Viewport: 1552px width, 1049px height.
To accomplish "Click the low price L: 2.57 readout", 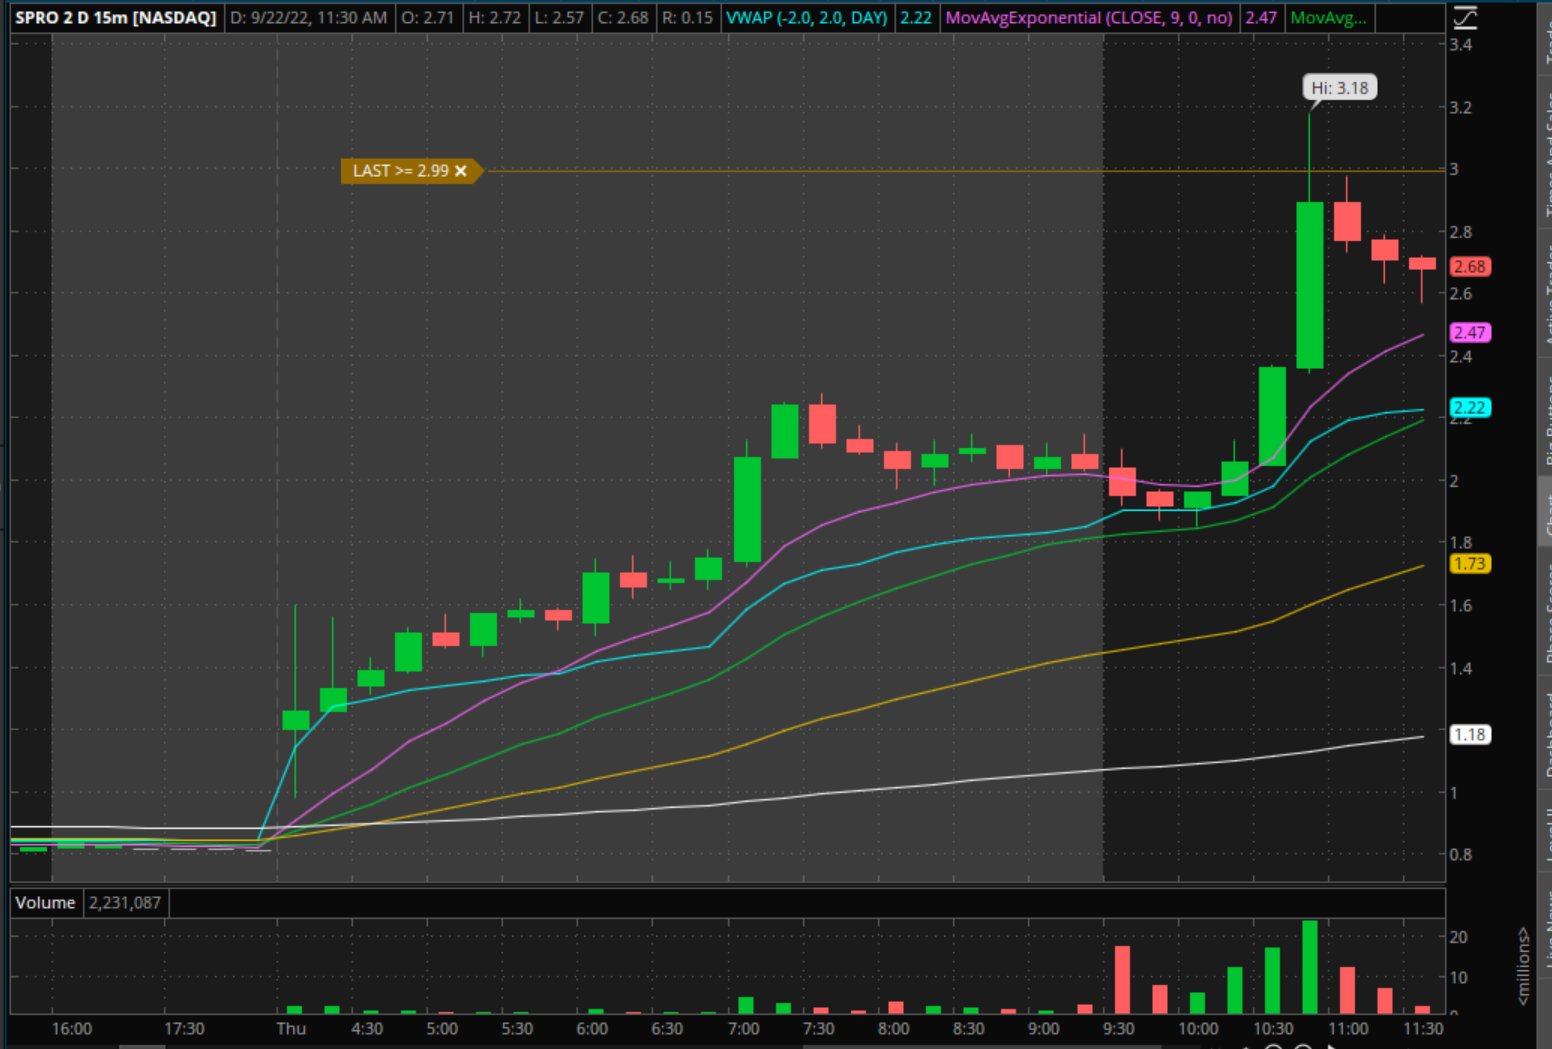I will pyautogui.click(x=558, y=17).
